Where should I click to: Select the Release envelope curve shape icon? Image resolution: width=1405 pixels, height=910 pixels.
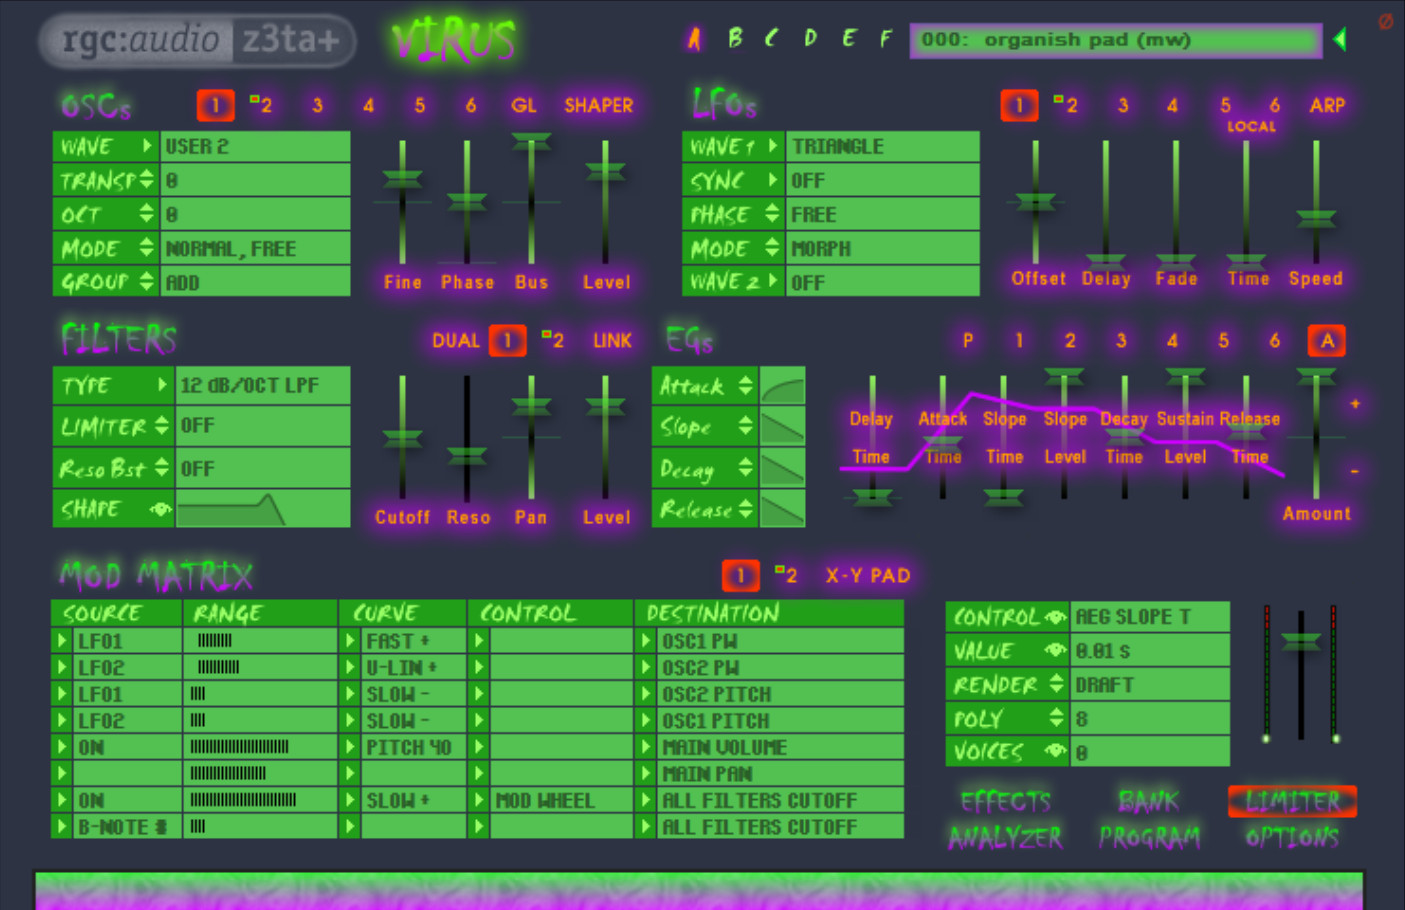782,509
